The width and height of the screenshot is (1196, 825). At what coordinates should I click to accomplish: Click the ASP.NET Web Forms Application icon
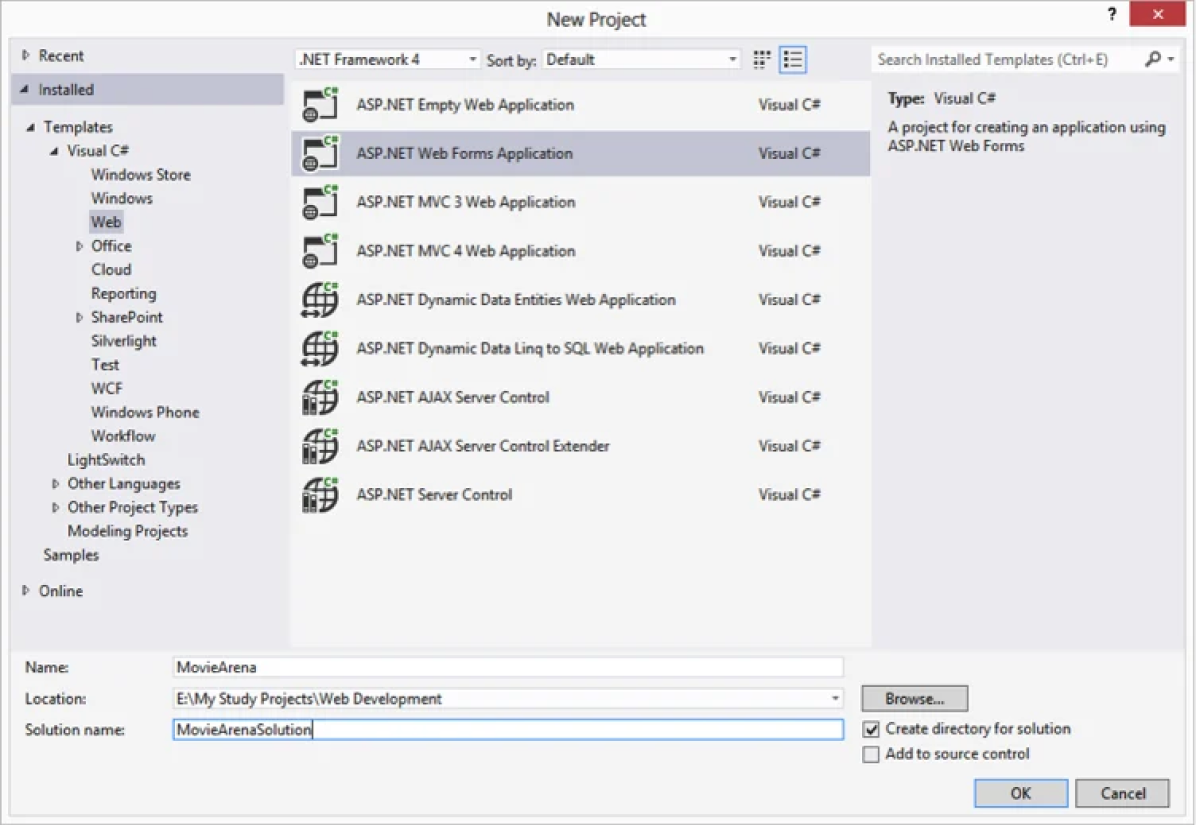320,153
